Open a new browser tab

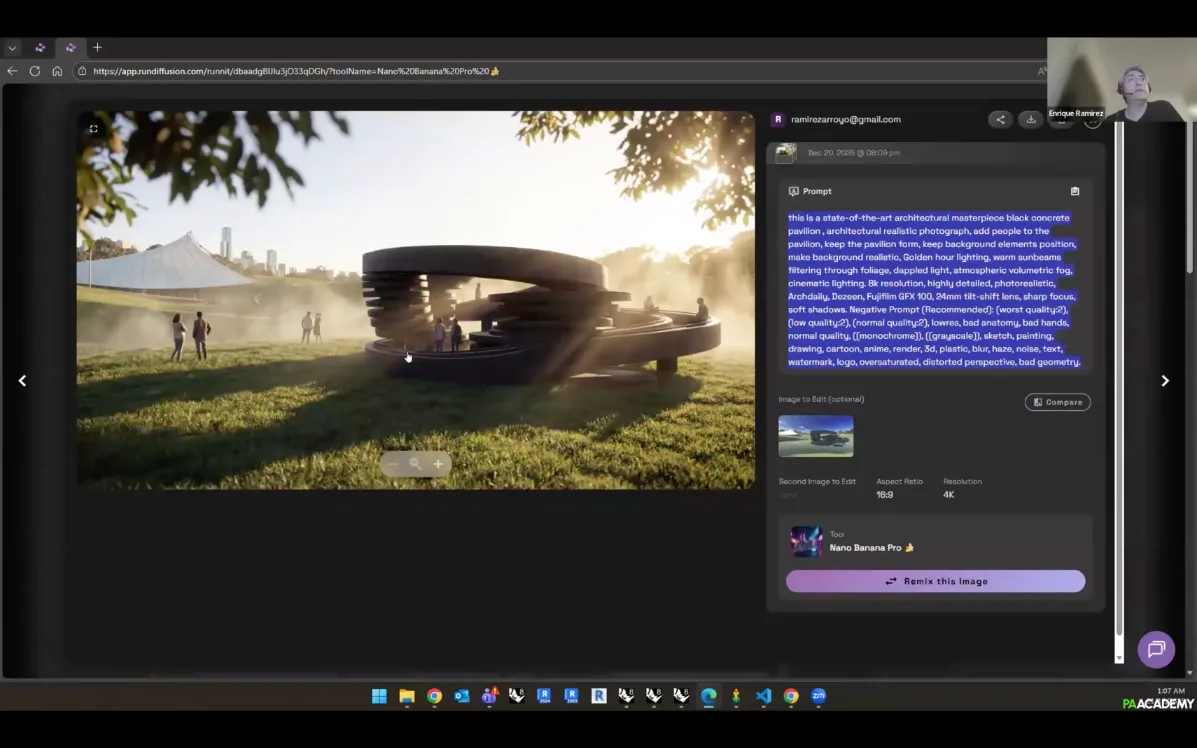pos(97,48)
